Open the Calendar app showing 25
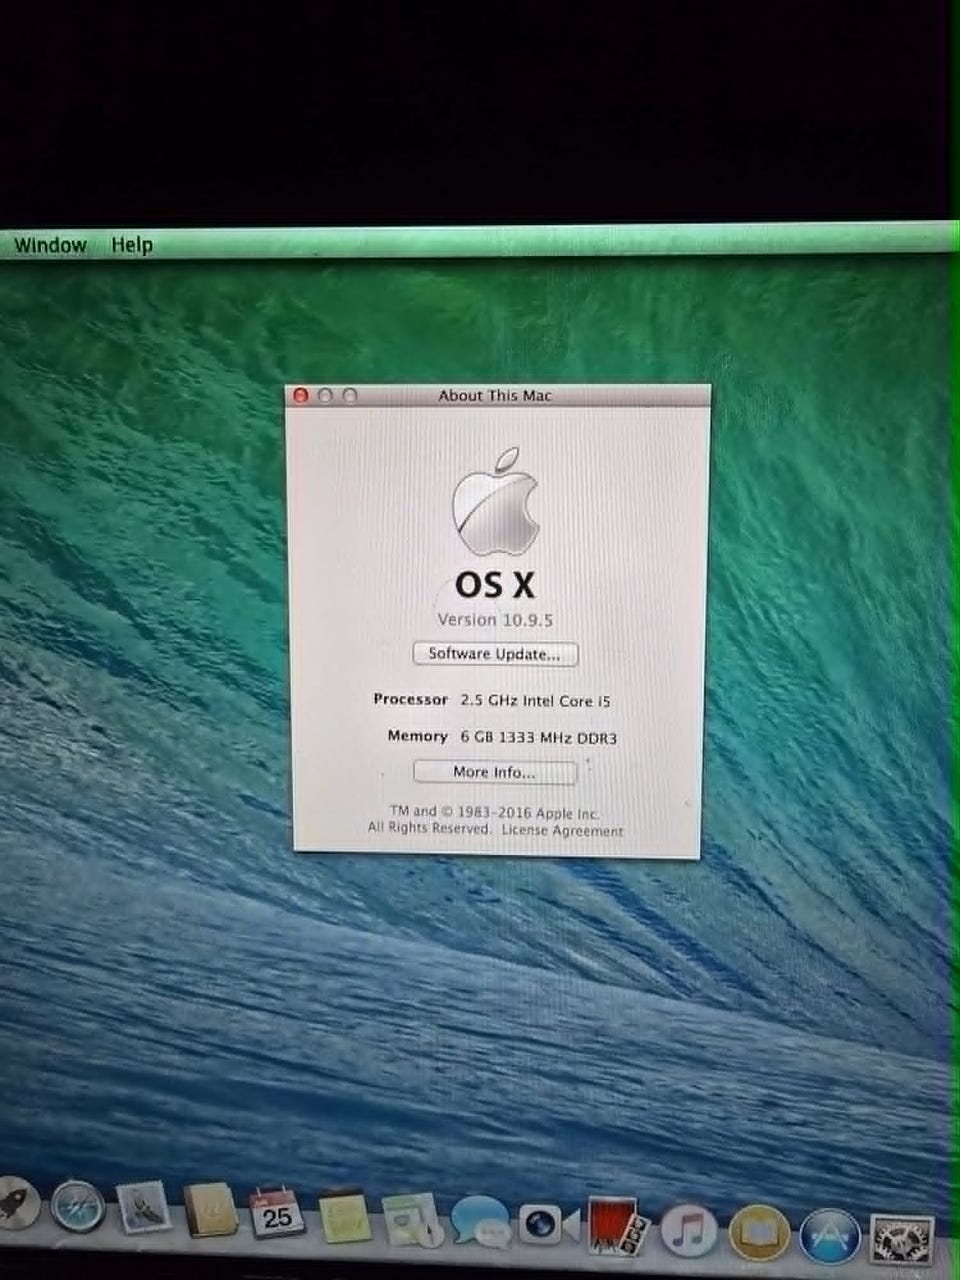 coord(277,1212)
